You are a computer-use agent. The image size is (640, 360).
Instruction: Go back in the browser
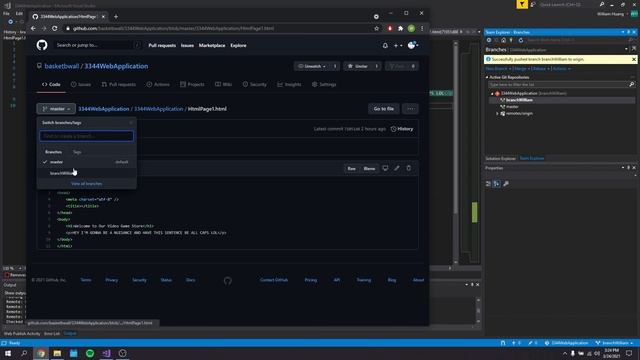point(33,29)
